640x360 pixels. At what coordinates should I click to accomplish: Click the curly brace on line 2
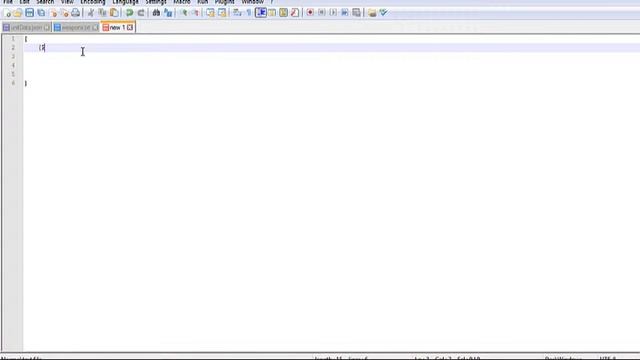(x=41, y=48)
